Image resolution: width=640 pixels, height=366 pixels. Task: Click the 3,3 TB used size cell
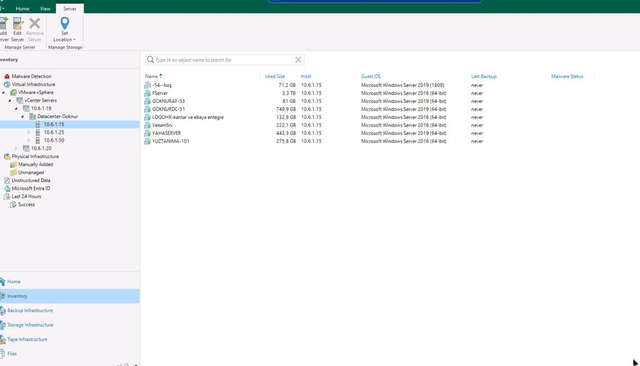[289, 93]
